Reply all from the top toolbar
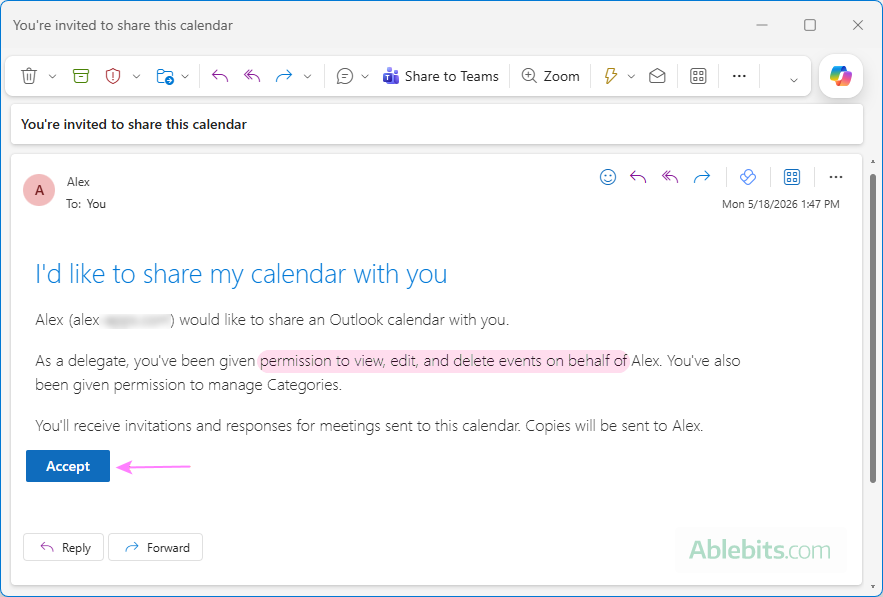 (252, 76)
